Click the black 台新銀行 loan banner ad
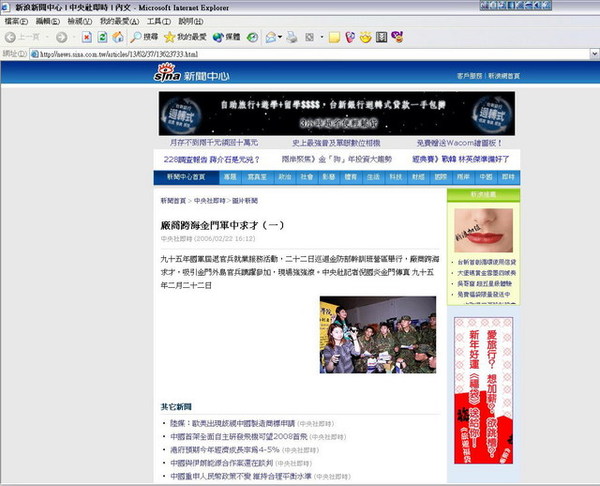The height and width of the screenshot is (486, 600). point(337,113)
